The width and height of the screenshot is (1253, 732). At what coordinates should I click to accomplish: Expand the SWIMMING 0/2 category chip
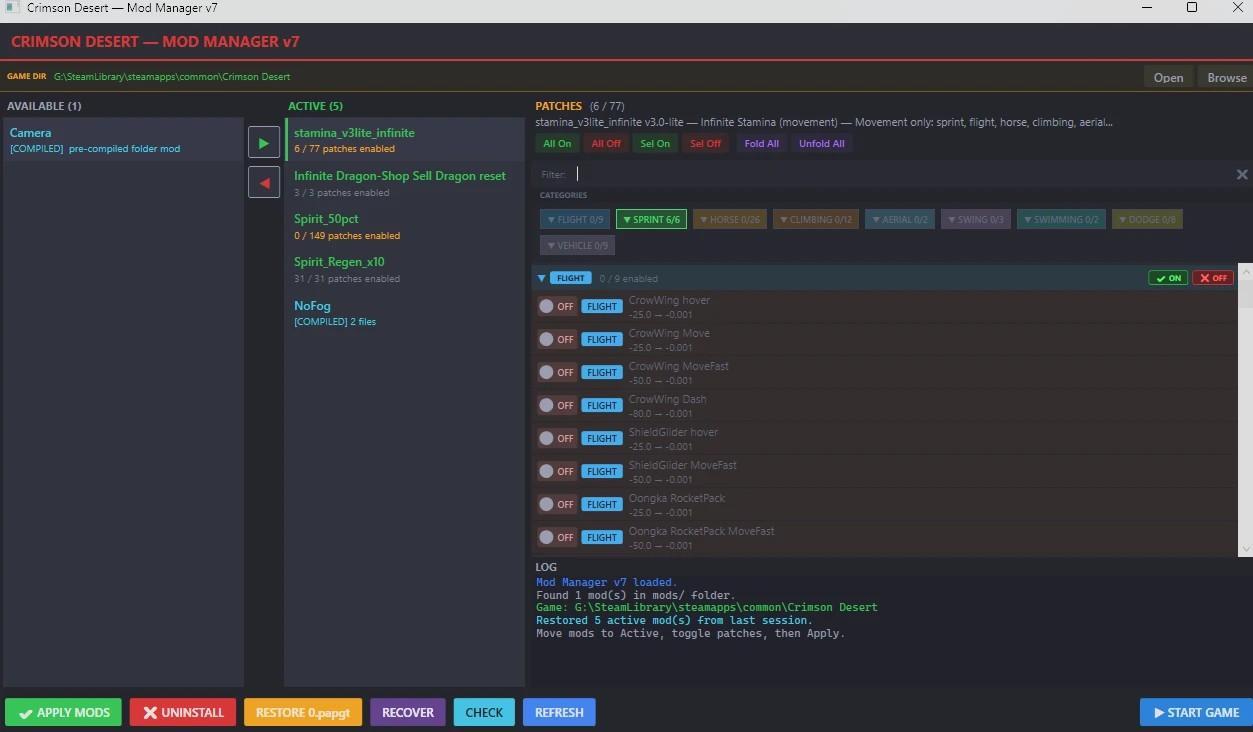(1061, 219)
